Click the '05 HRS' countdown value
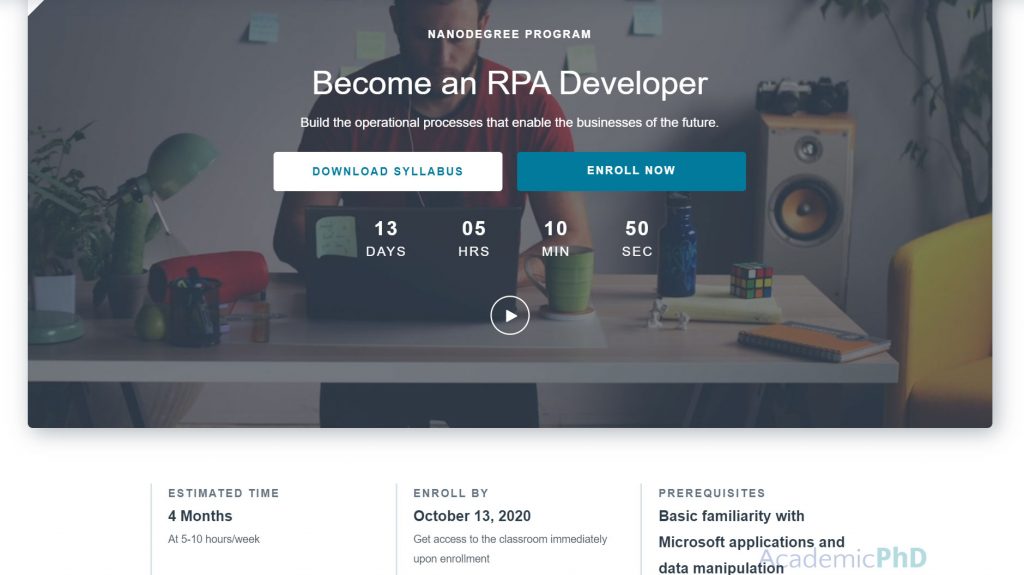 click(x=474, y=238)
